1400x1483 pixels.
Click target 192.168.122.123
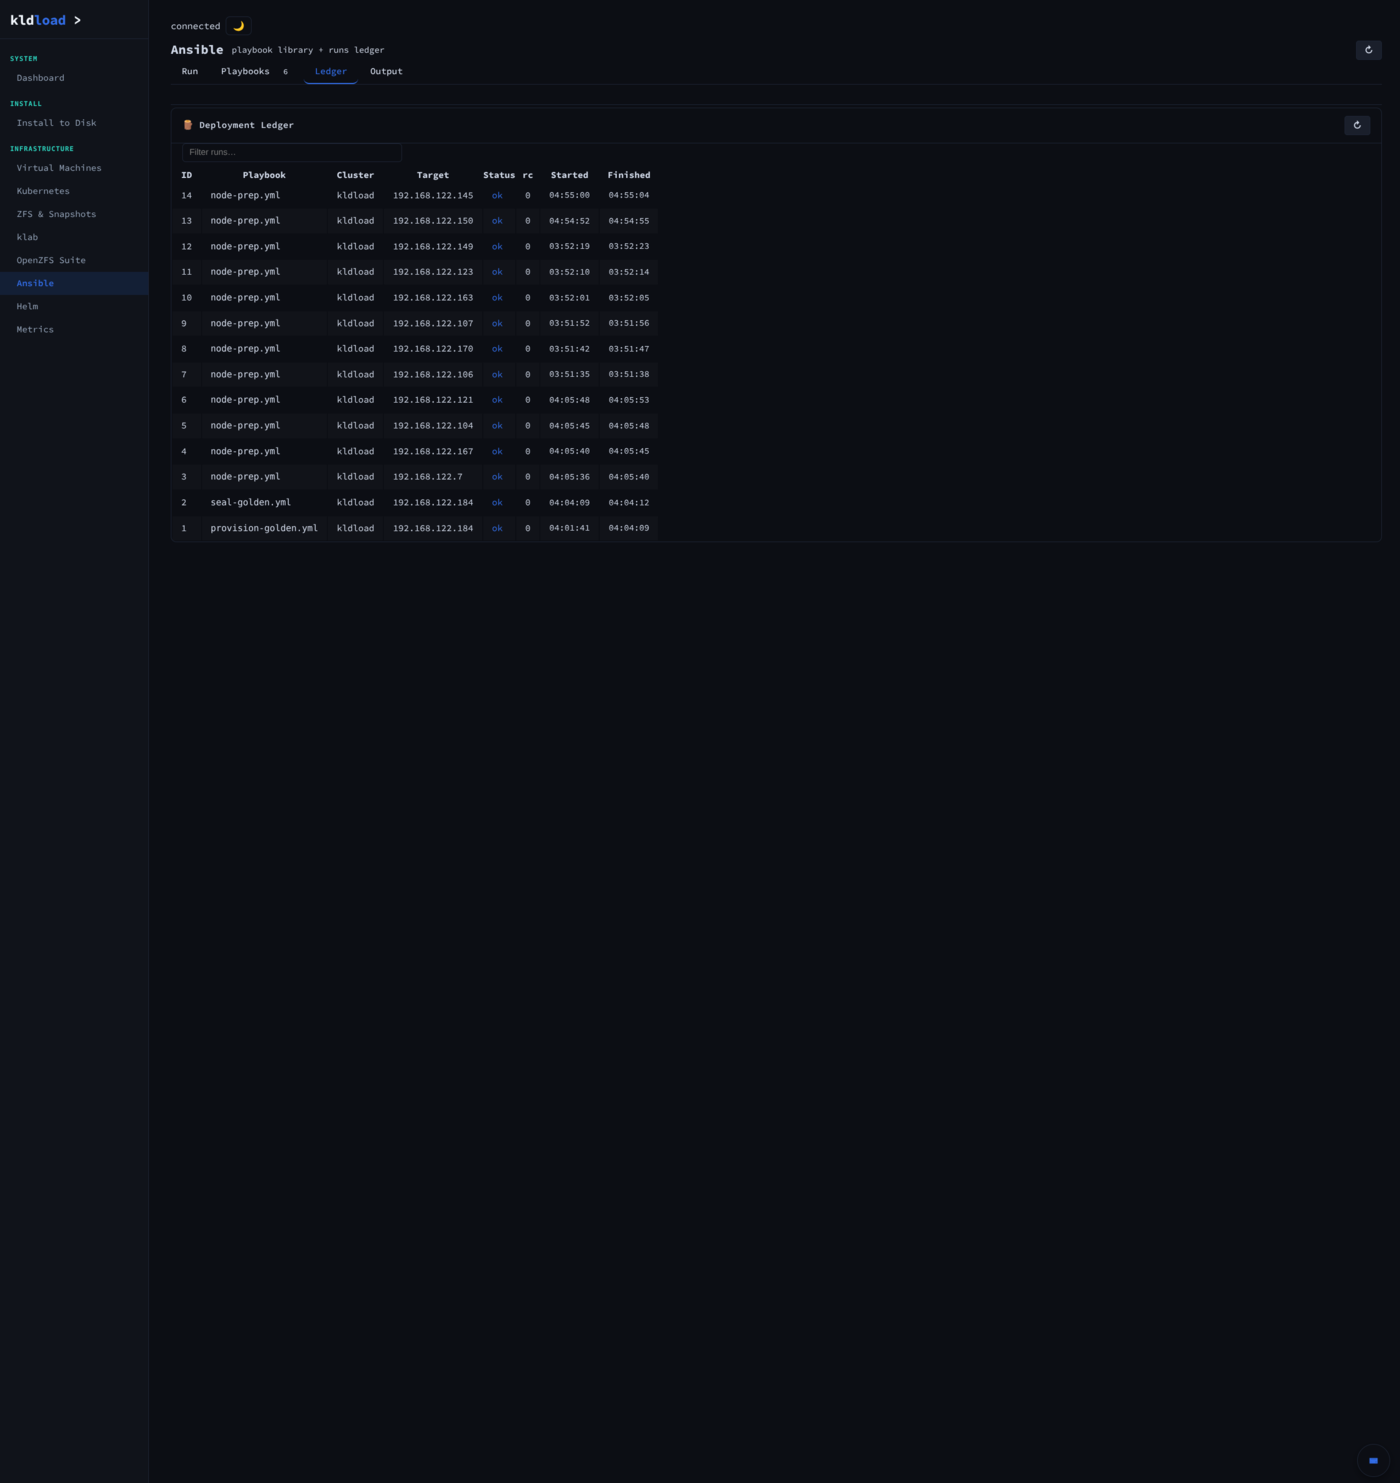(x=433, y=272)
